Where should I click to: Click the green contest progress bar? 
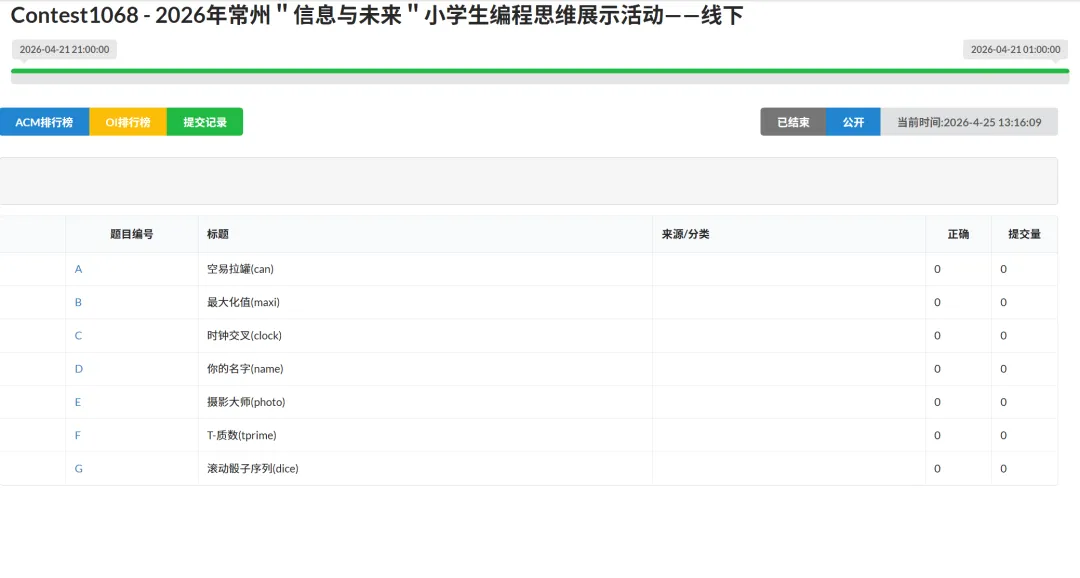(540, 73)
